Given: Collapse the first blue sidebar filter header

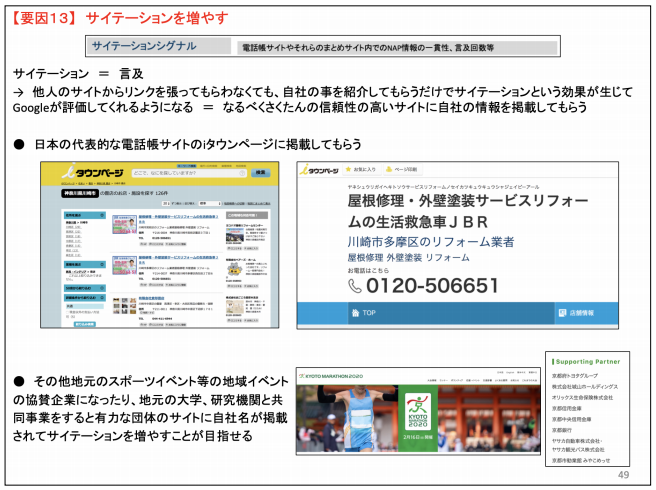Looking at the screenshot, I should (85, 215).
